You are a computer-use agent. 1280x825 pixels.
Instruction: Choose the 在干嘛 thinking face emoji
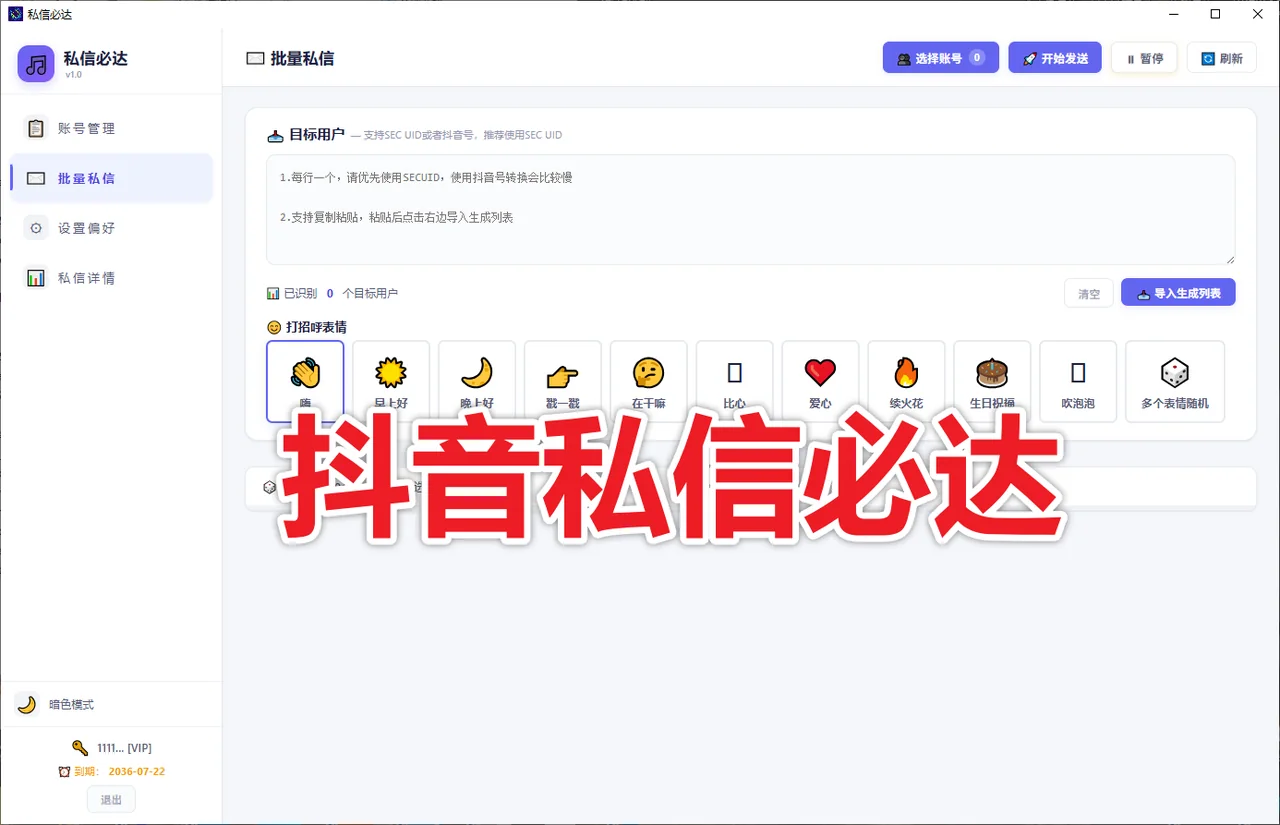click(x=649, y=381)
